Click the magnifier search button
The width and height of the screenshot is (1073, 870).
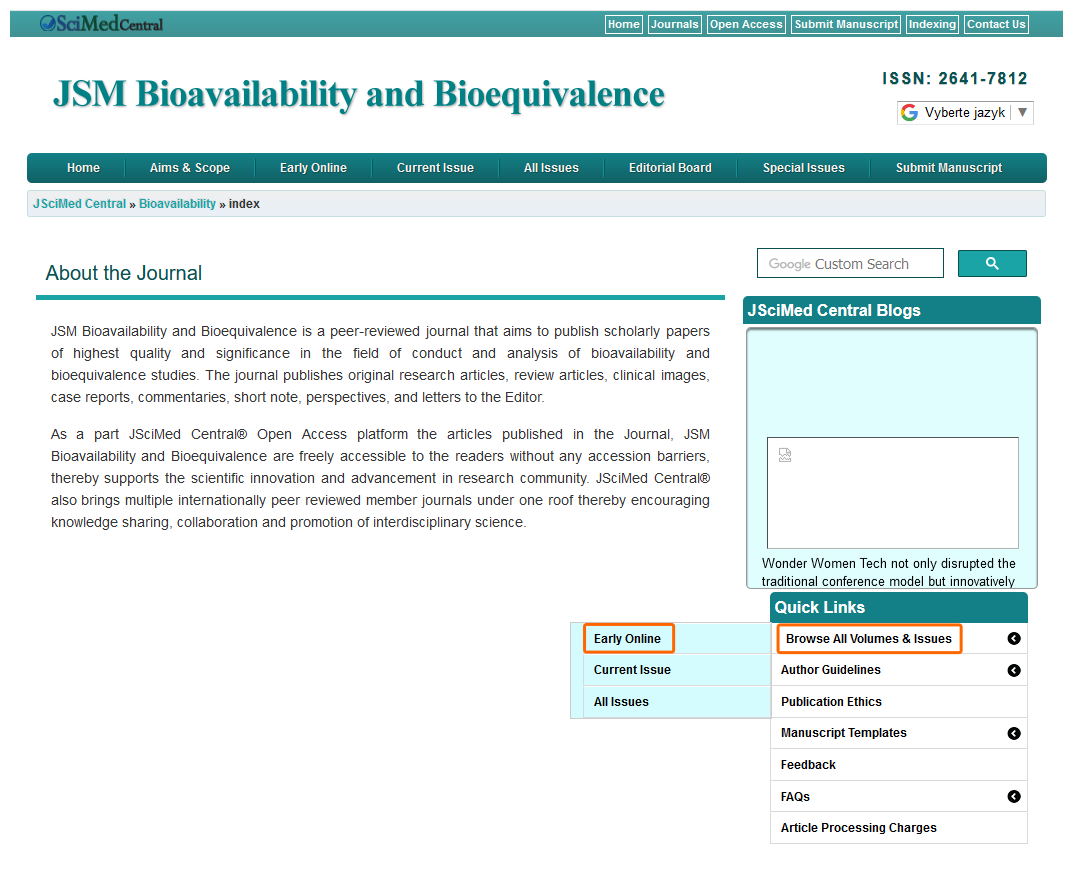(992, 264)
